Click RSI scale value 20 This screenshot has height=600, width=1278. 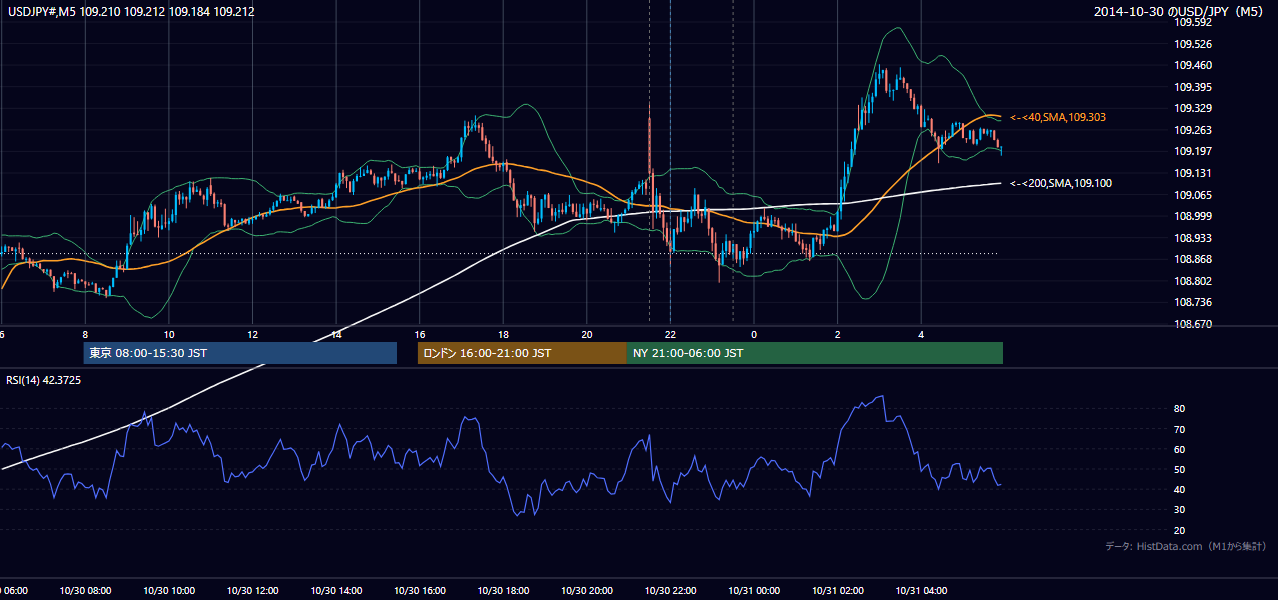(x=1180, y=530)
